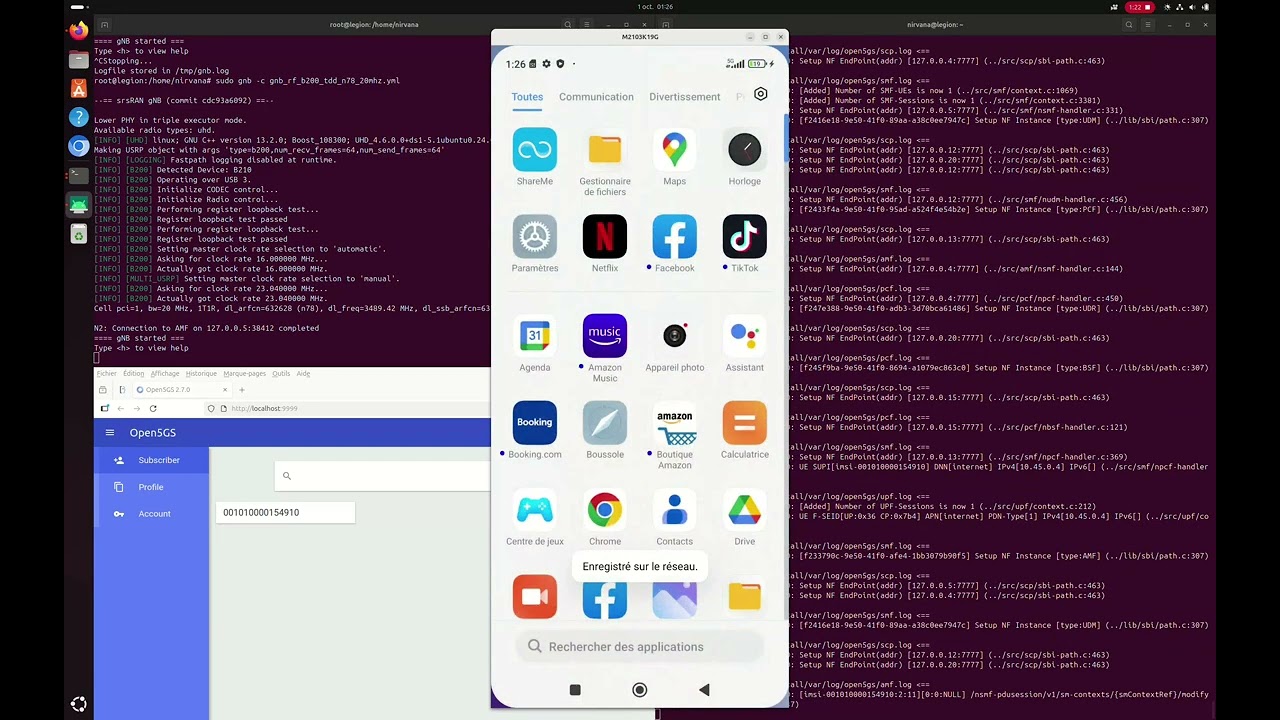Open search in left terminal titlebar

[568, 24]
